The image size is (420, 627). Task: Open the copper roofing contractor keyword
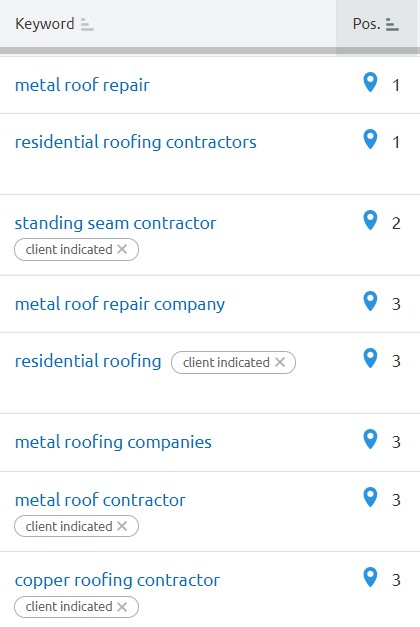tap(117, 580)
